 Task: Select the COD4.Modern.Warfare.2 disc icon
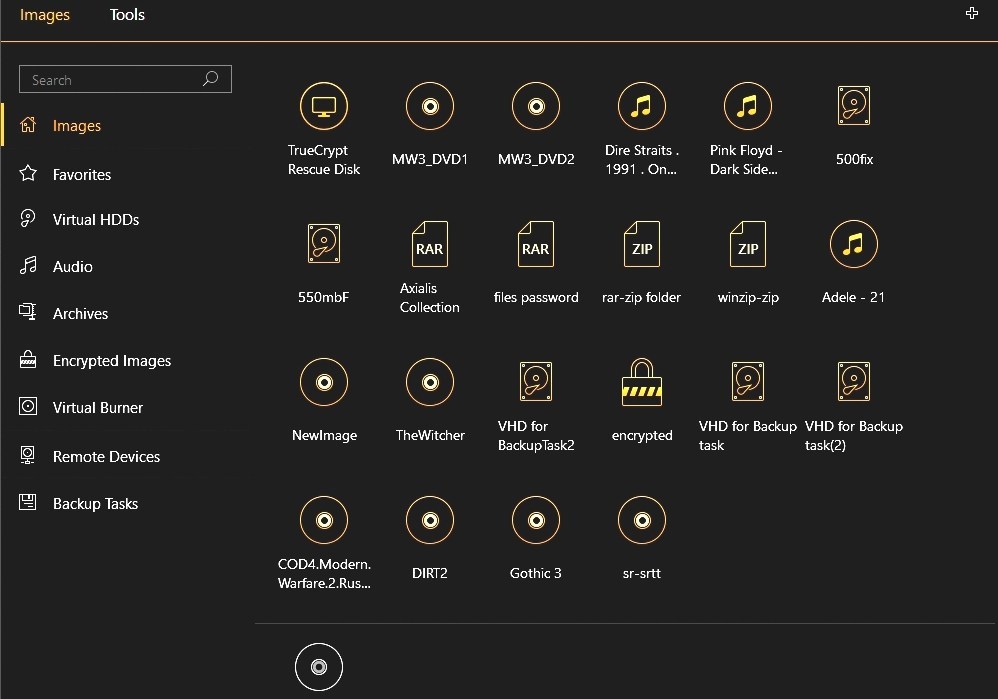tap(324, 520)
